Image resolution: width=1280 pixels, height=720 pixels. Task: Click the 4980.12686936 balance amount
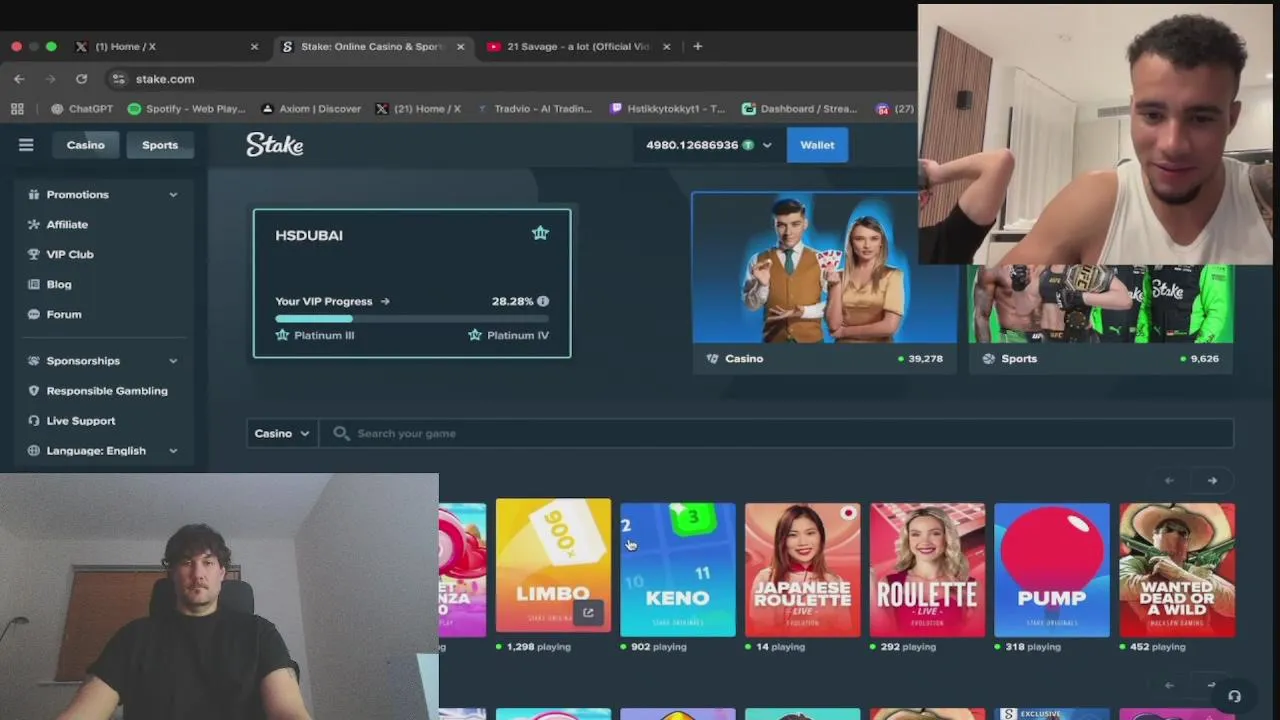click(x=692, y=145)
